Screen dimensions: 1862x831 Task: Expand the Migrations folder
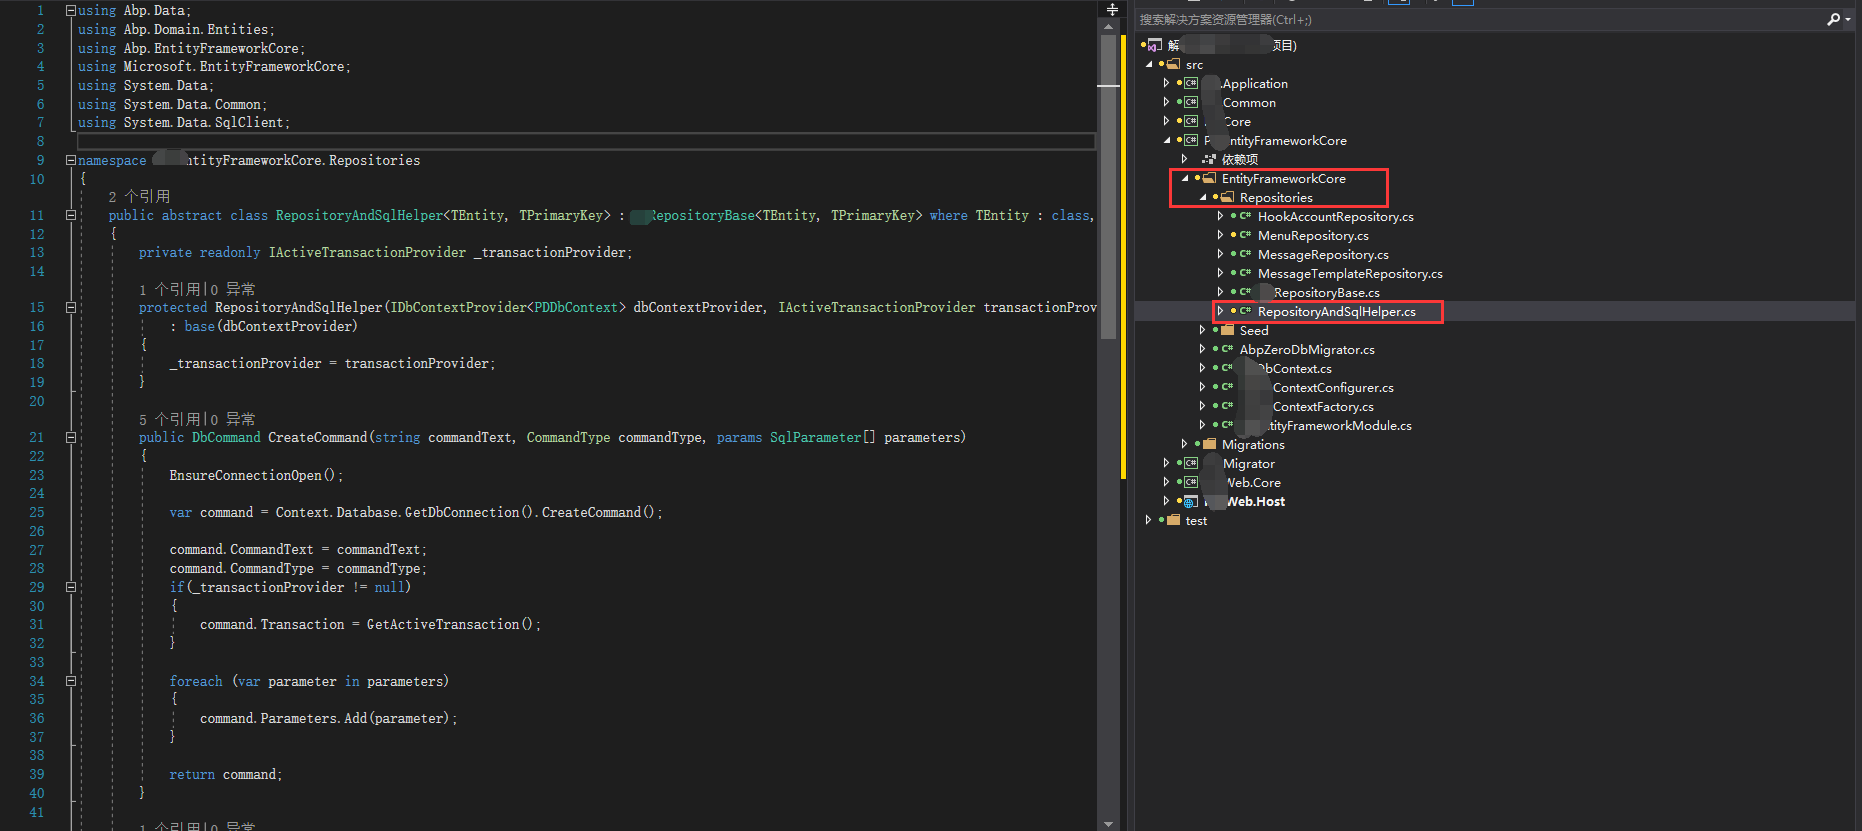(x=1184, y=444)
